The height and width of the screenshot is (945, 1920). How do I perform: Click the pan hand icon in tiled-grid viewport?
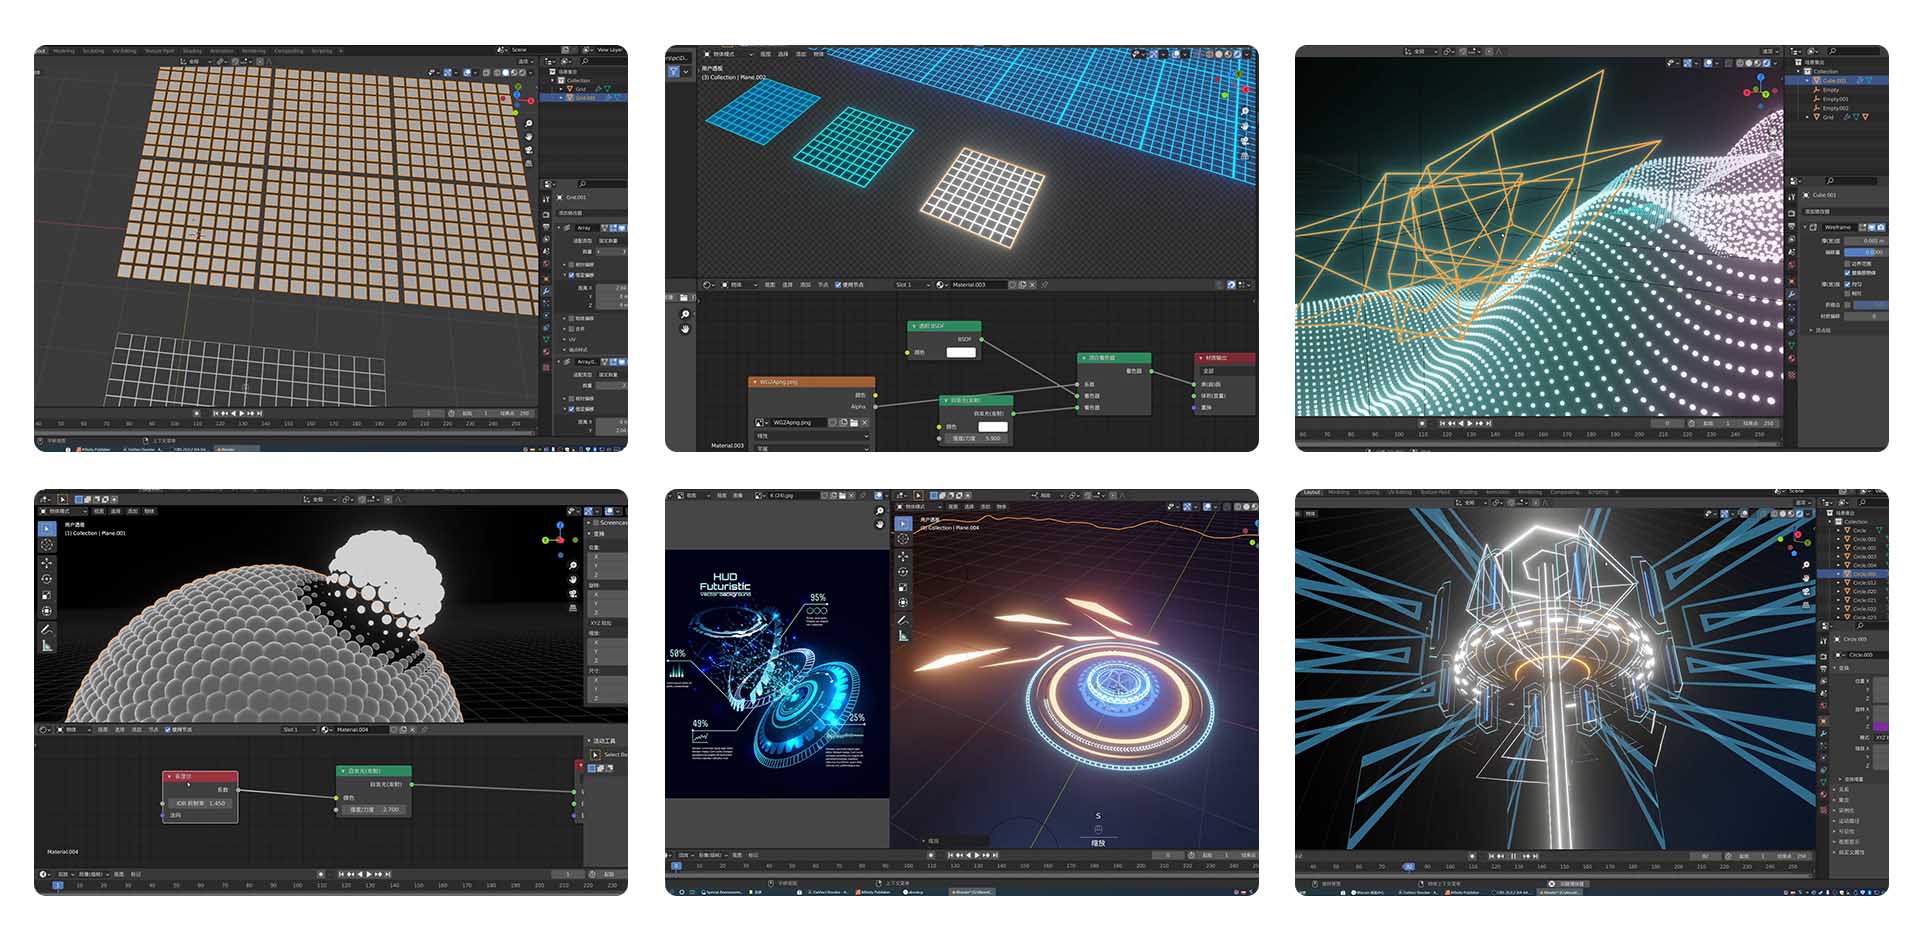point(529,136)
